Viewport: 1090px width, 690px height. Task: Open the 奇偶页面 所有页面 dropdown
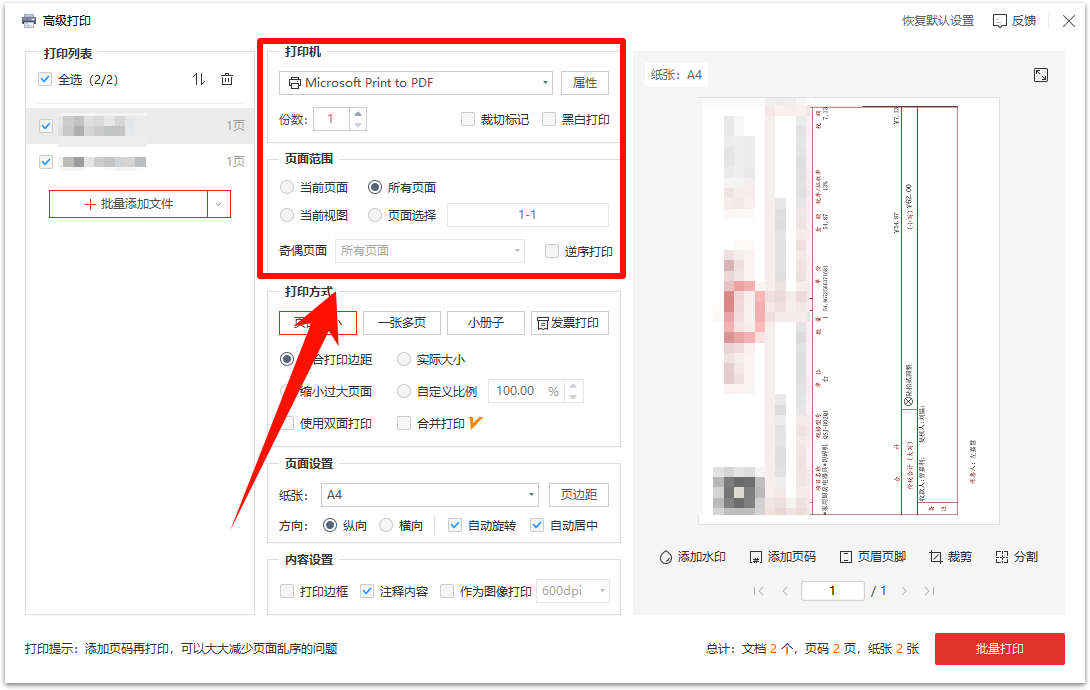[428, 251]
